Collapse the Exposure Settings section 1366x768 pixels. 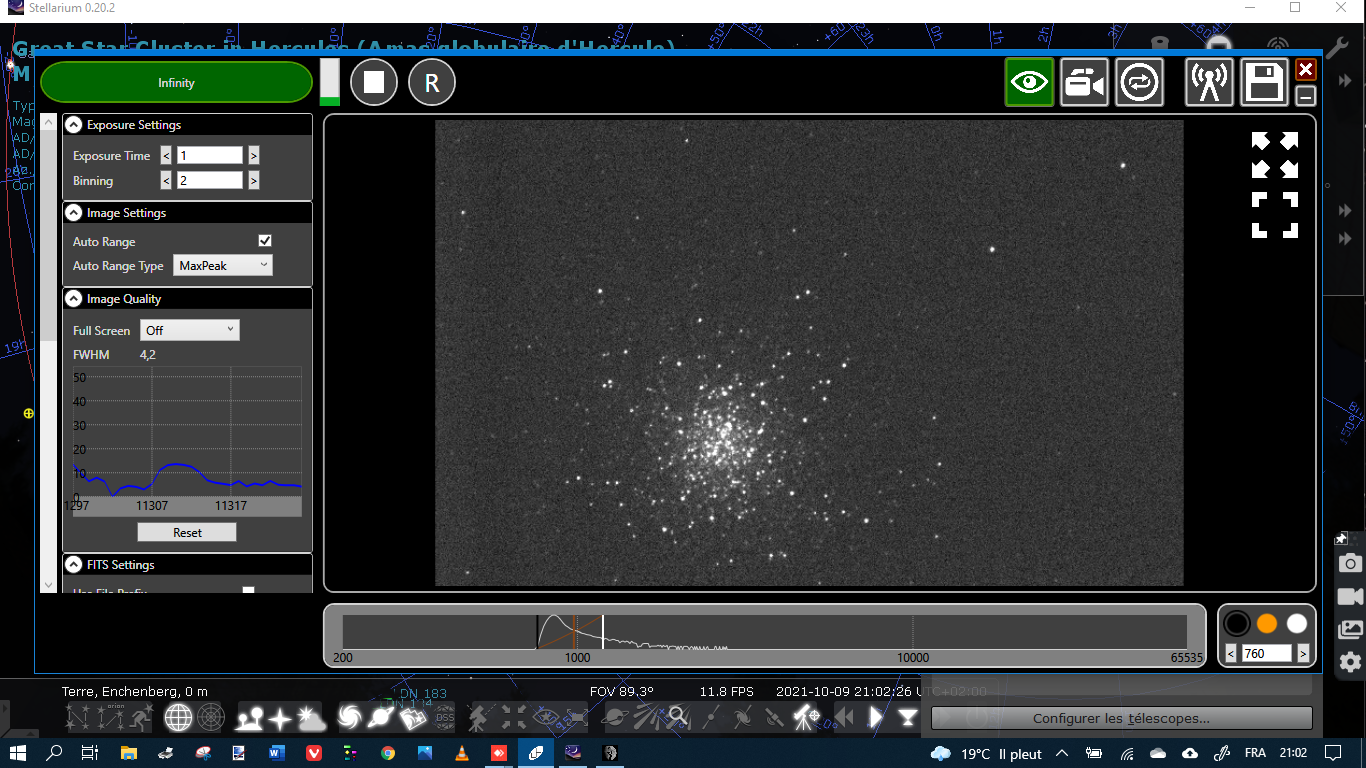(73, 125)
